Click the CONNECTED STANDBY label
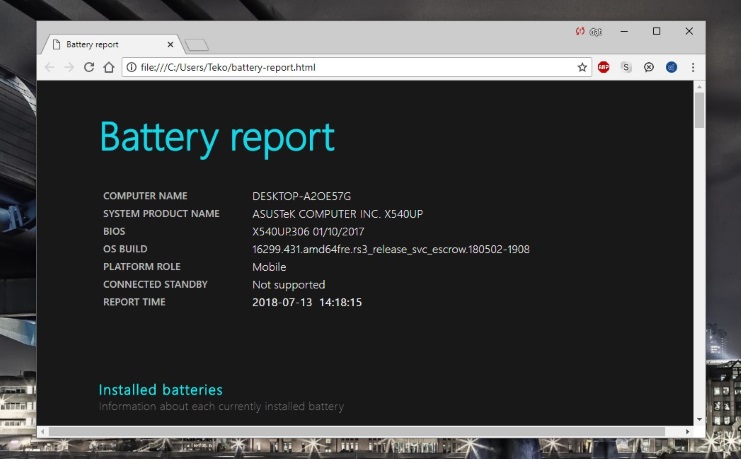This screenshot has height=459, width=741. (155, 285)
